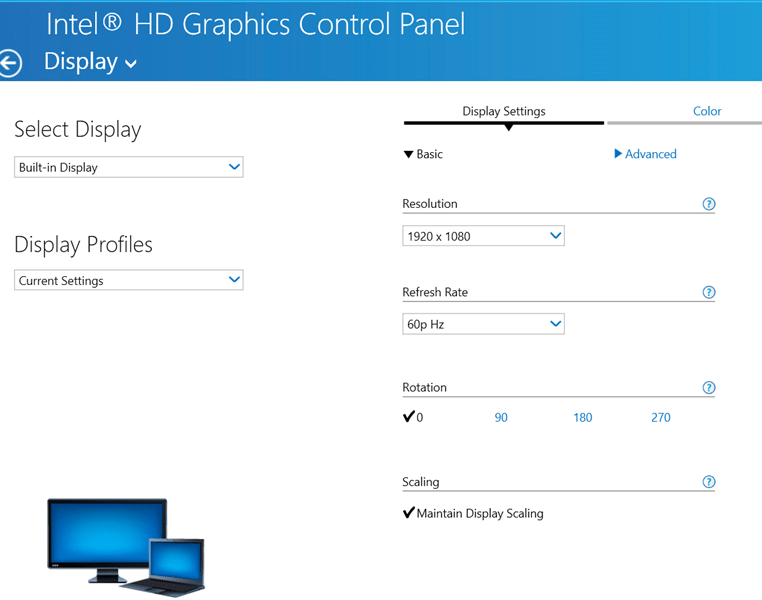The width and height of the screenshot is (762, 600).
Task: Click the Select Display heading
Action: [x=78, y=130]
